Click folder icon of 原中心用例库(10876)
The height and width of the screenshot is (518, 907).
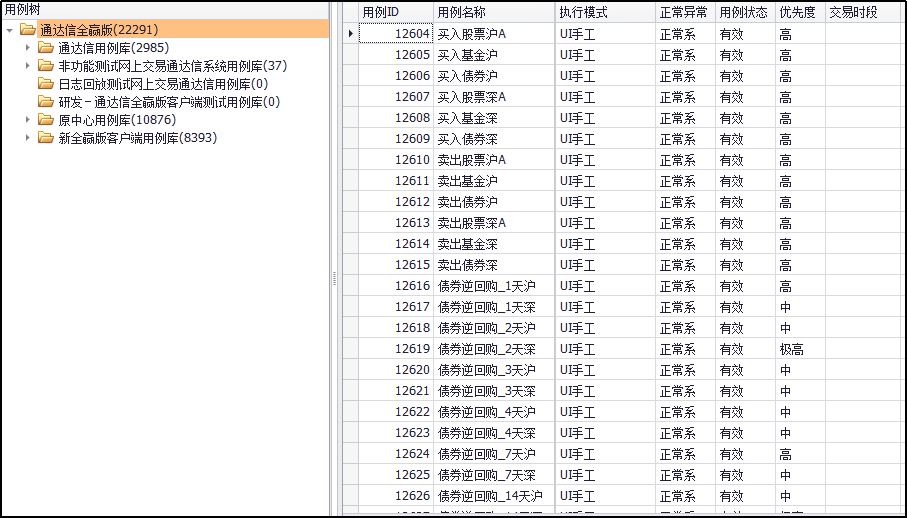(x=46, y=120)
